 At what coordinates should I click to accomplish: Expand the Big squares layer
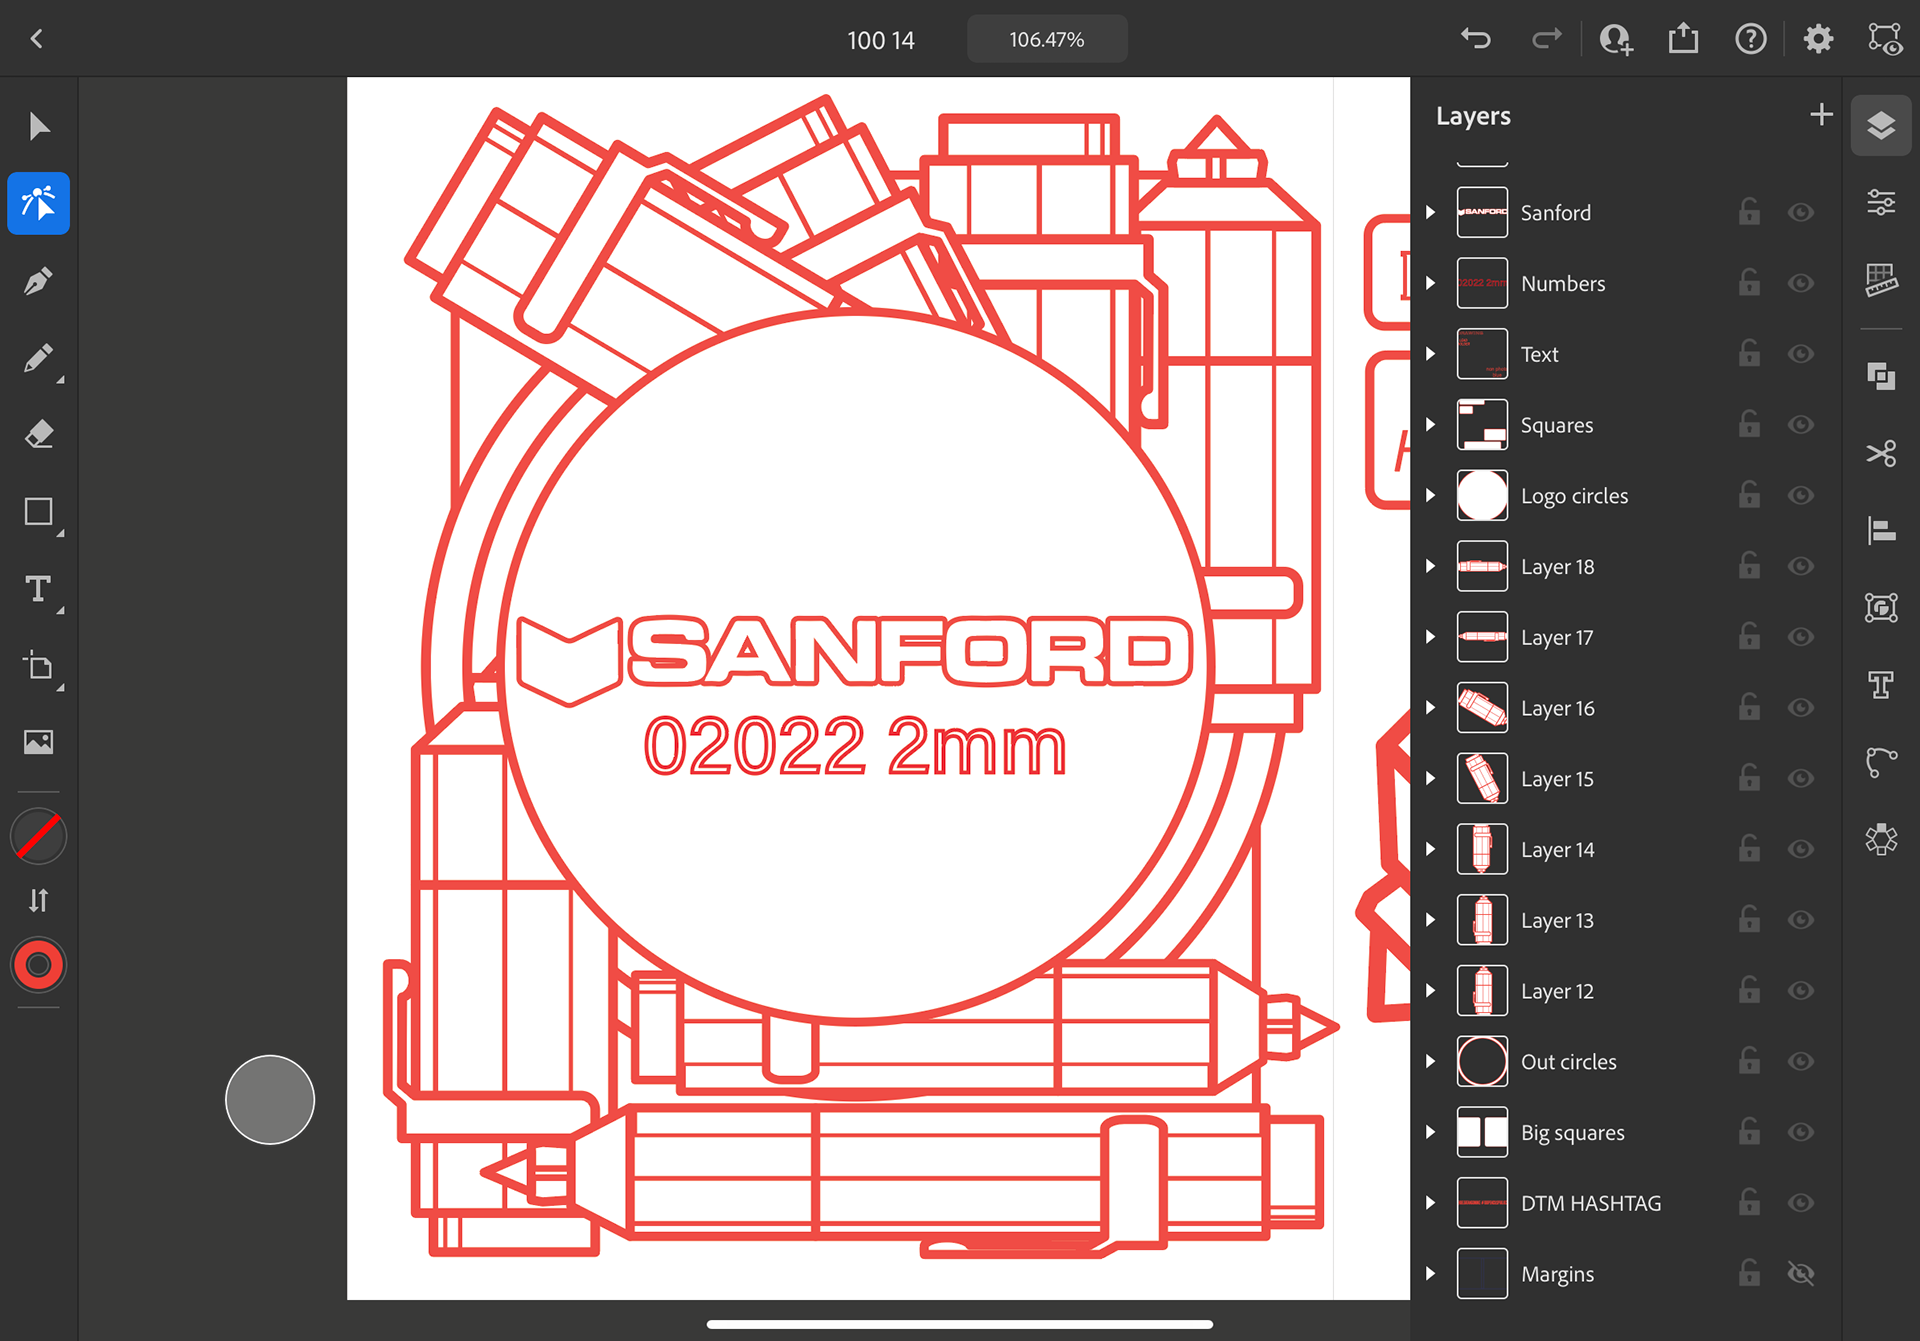(x=1431, y=1132)
